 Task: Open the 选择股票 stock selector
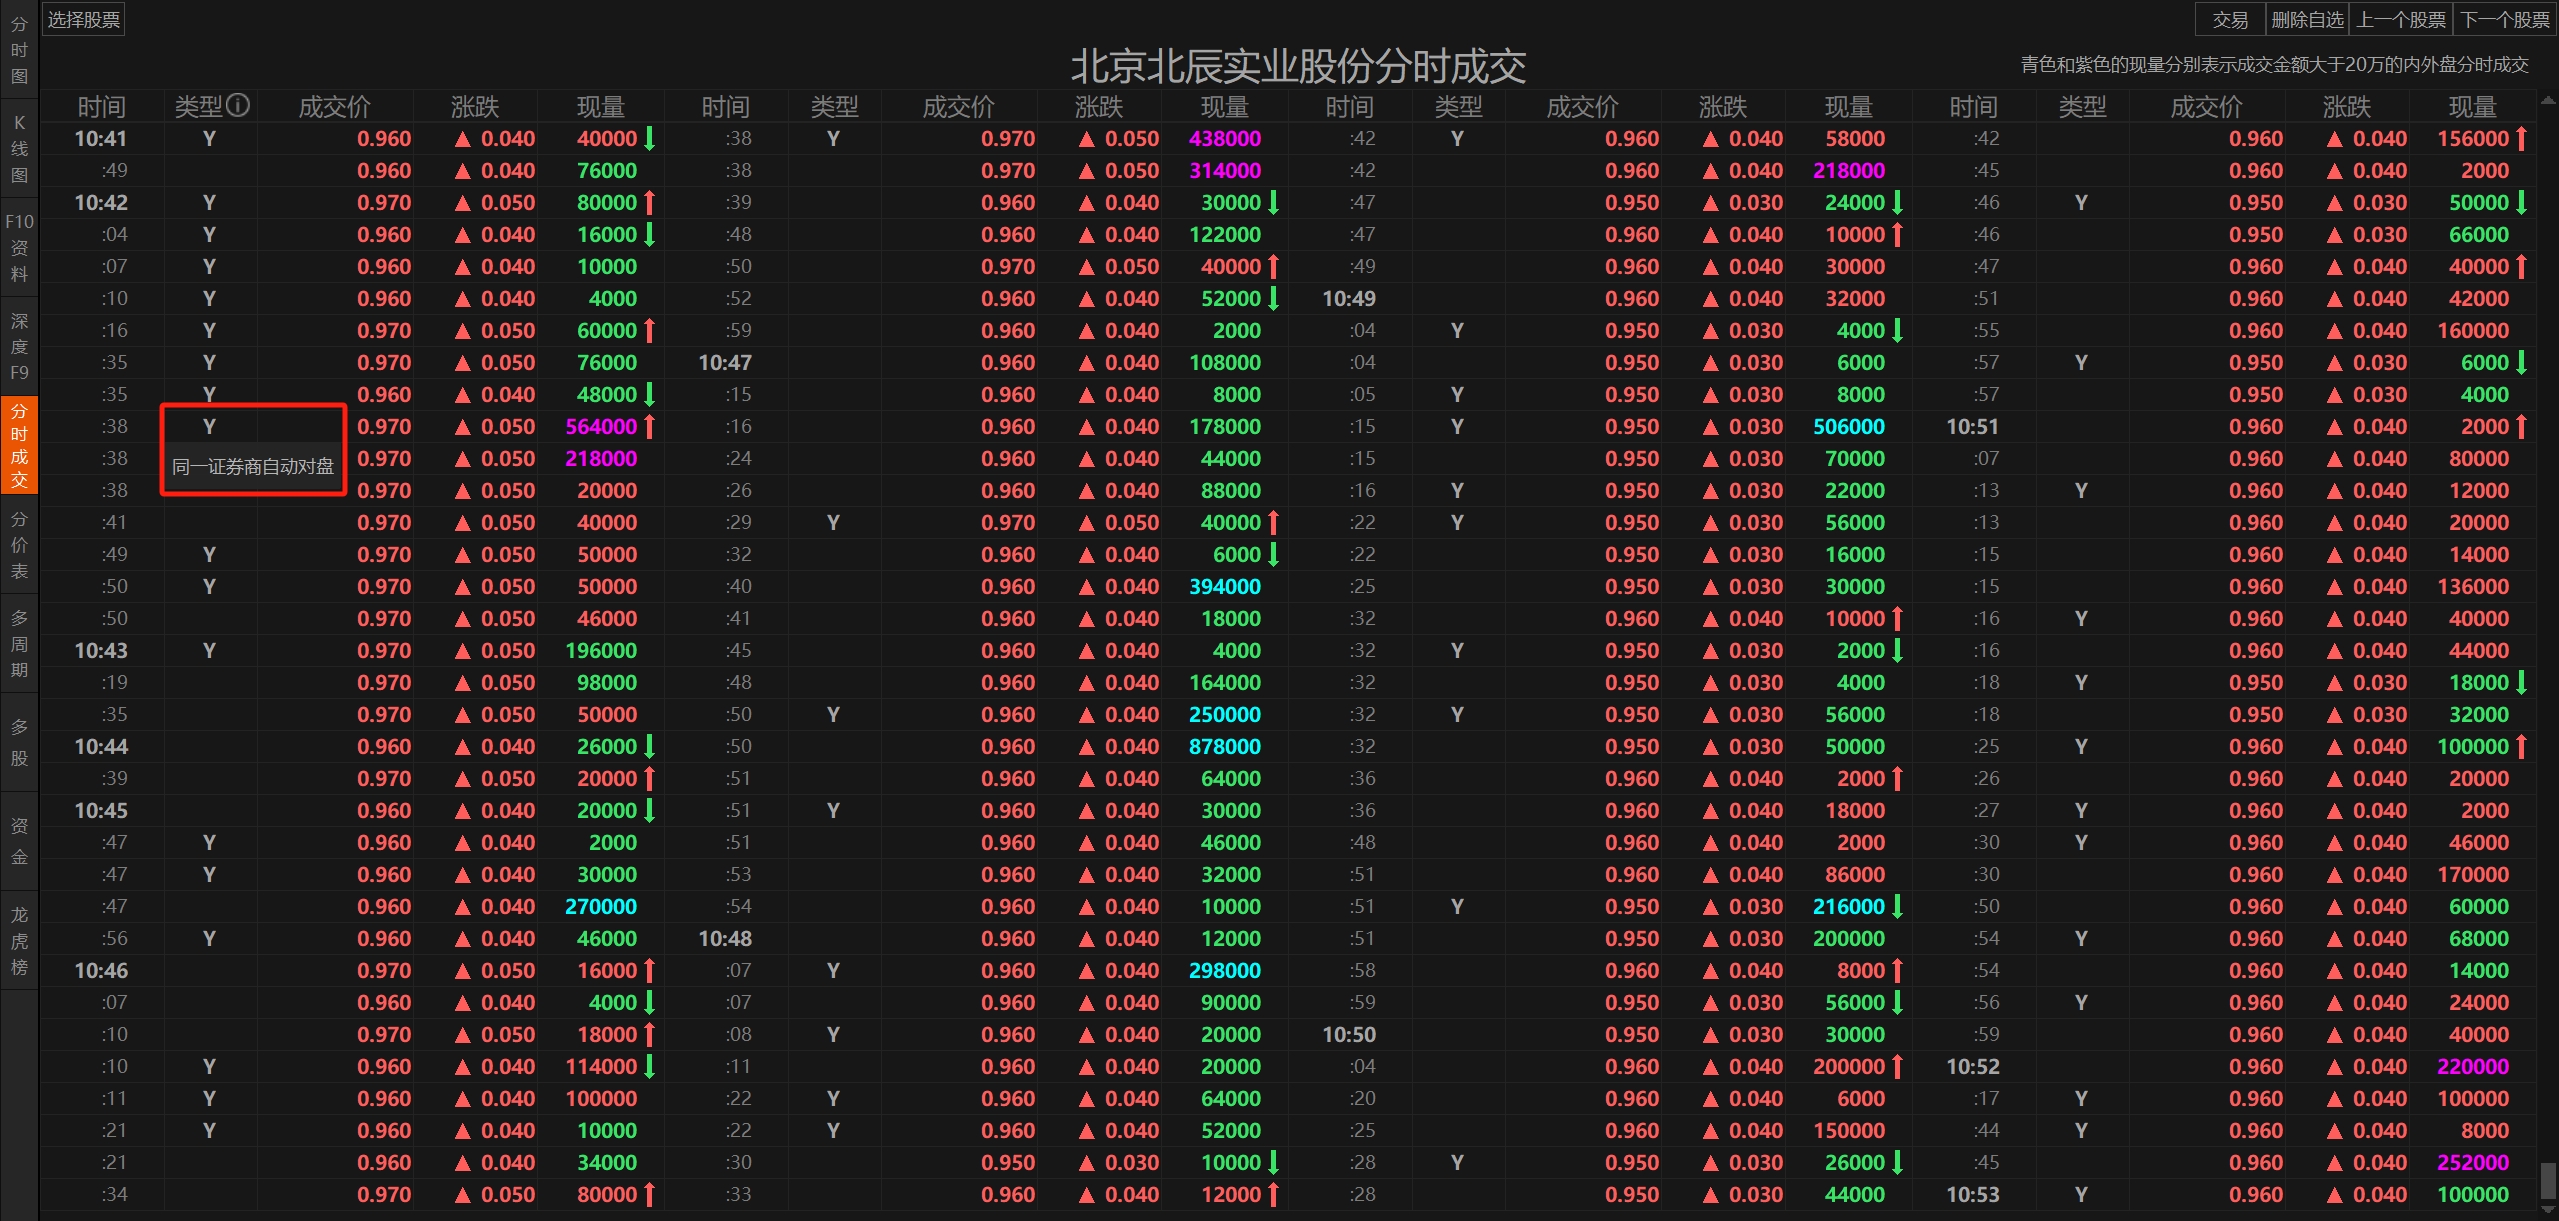pyautogui.click(x=83, y=19)
